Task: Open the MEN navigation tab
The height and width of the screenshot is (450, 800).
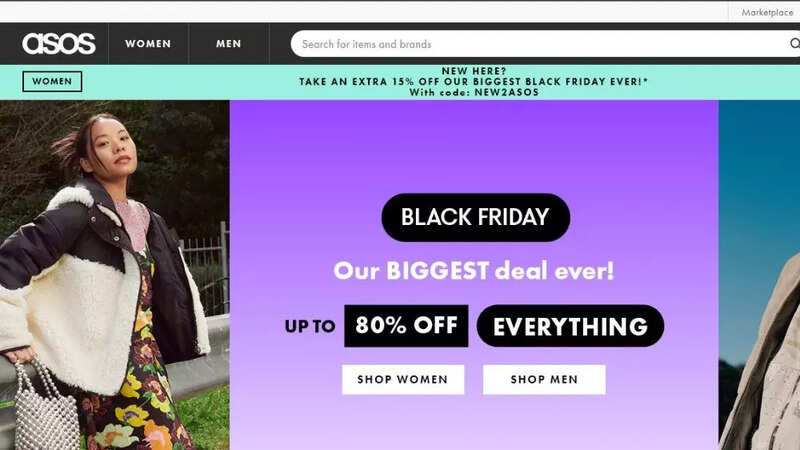Action: coord(229,44)
